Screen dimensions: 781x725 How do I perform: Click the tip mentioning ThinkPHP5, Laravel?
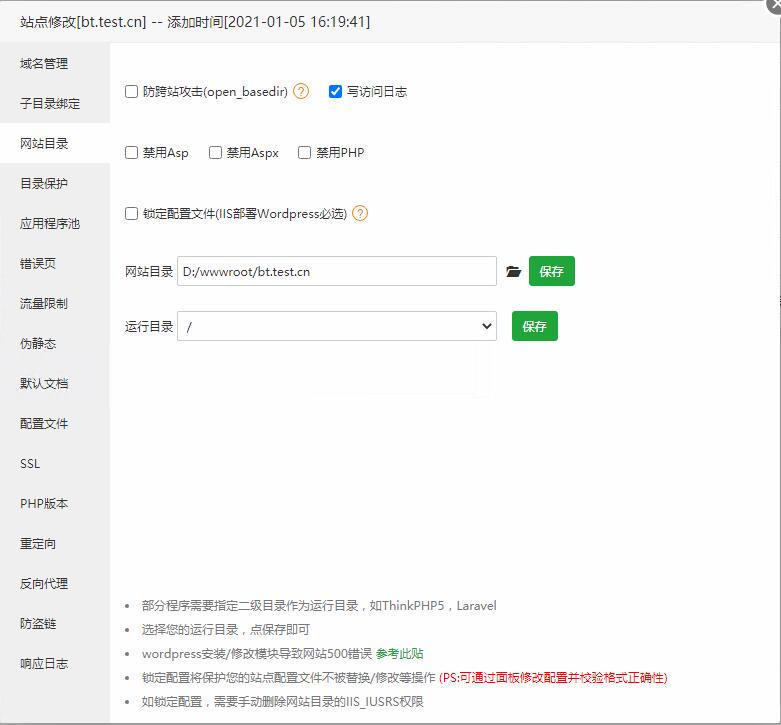point(319,605)
